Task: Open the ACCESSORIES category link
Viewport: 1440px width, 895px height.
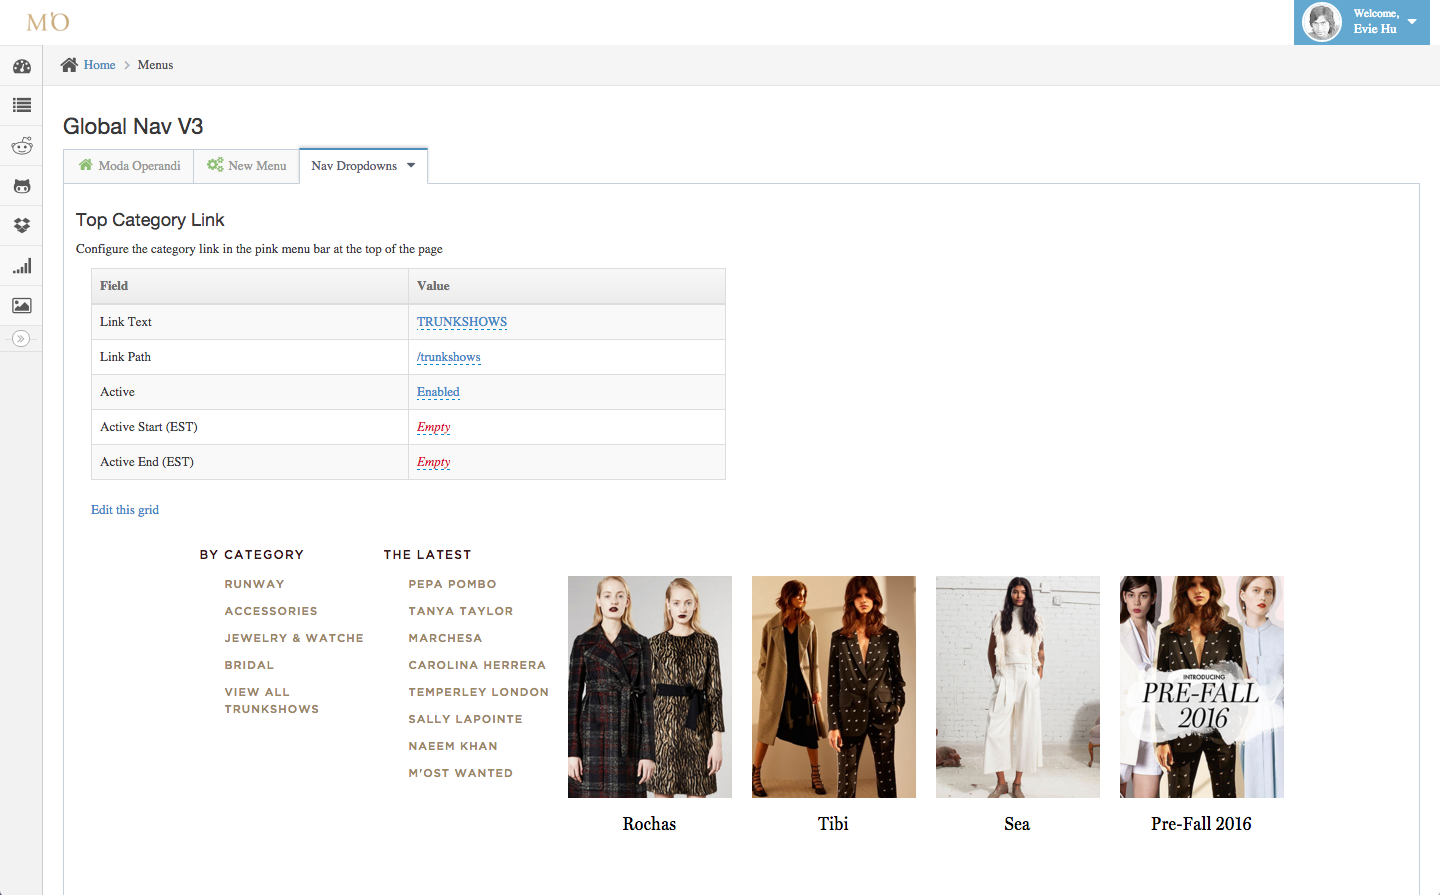Action: 271,611
